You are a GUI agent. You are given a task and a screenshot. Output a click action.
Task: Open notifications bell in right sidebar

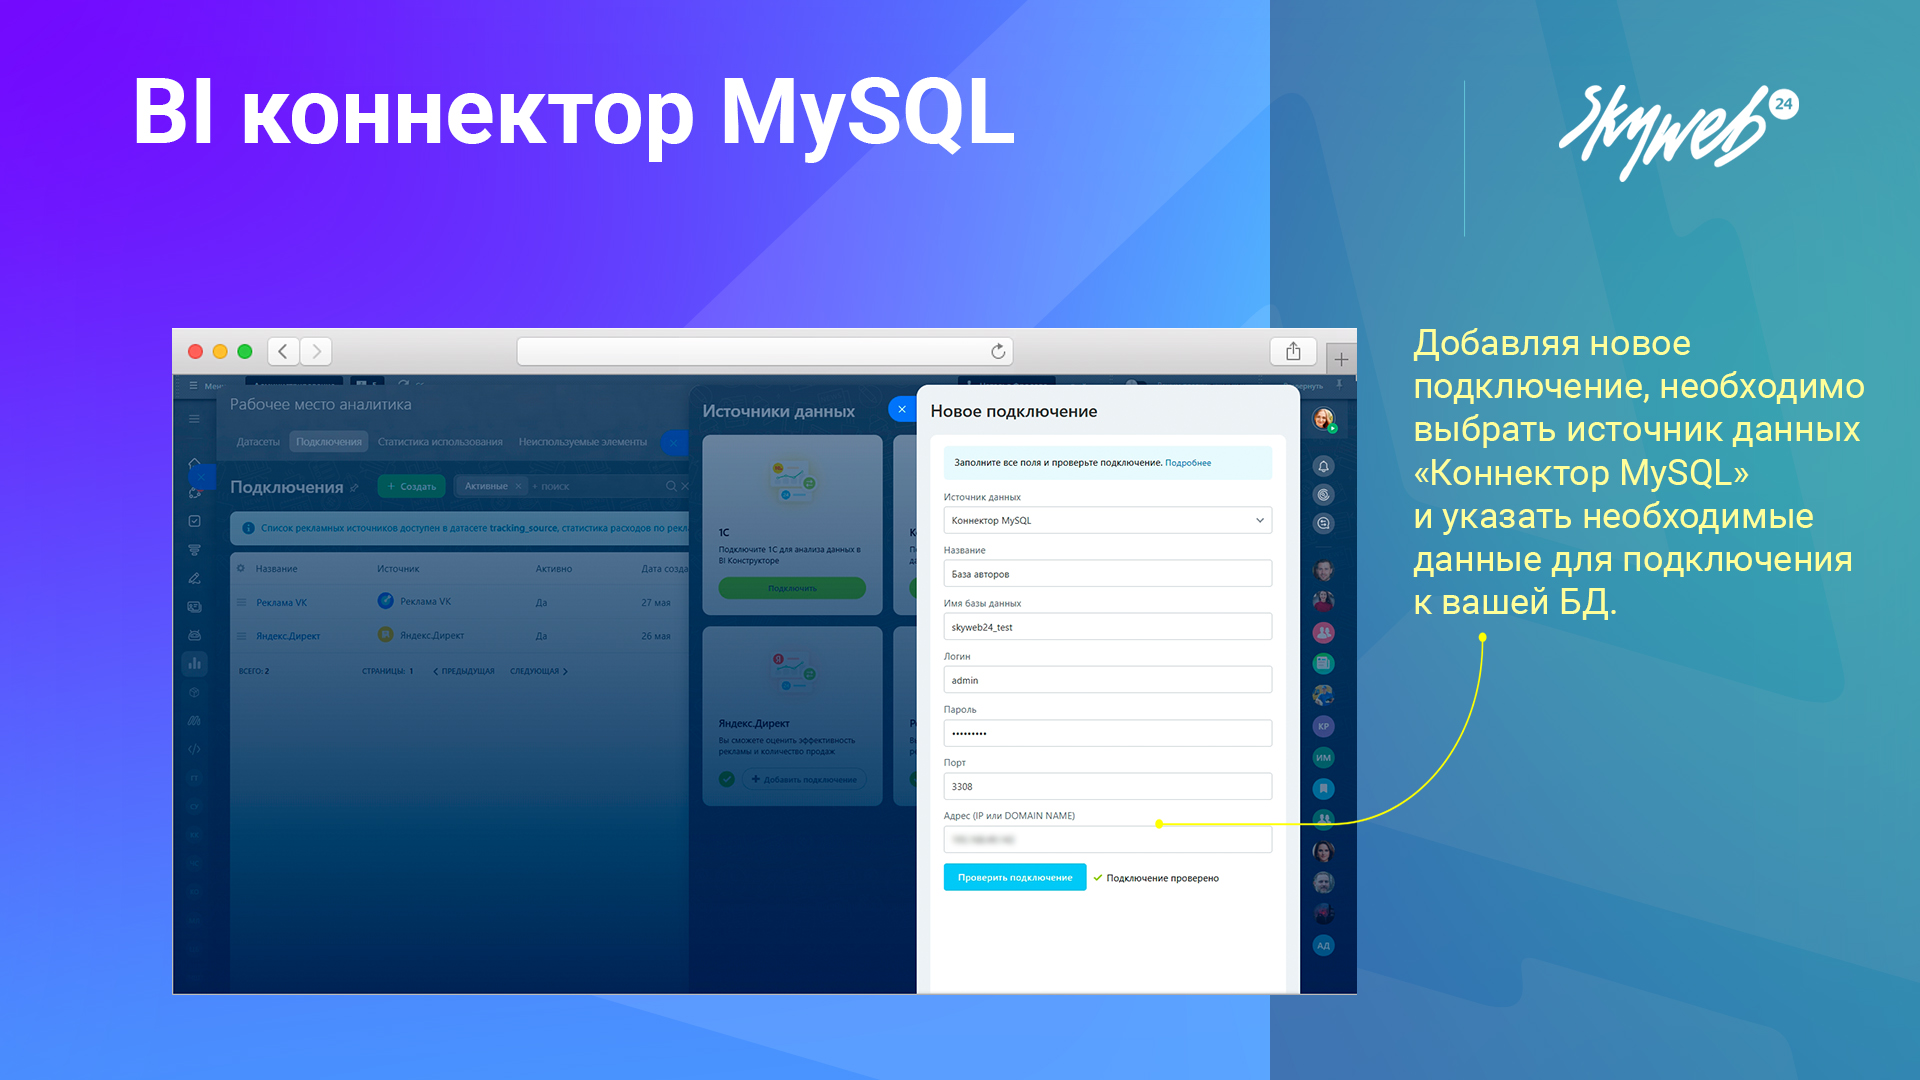click(1323, 466)
